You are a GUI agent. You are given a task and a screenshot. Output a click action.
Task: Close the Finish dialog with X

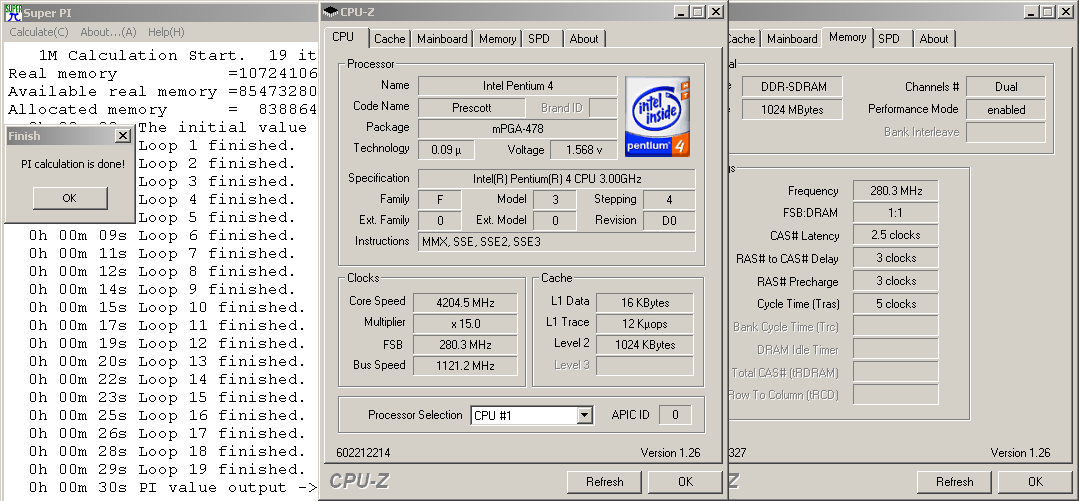pyautogui.click(x=122, y=136)
